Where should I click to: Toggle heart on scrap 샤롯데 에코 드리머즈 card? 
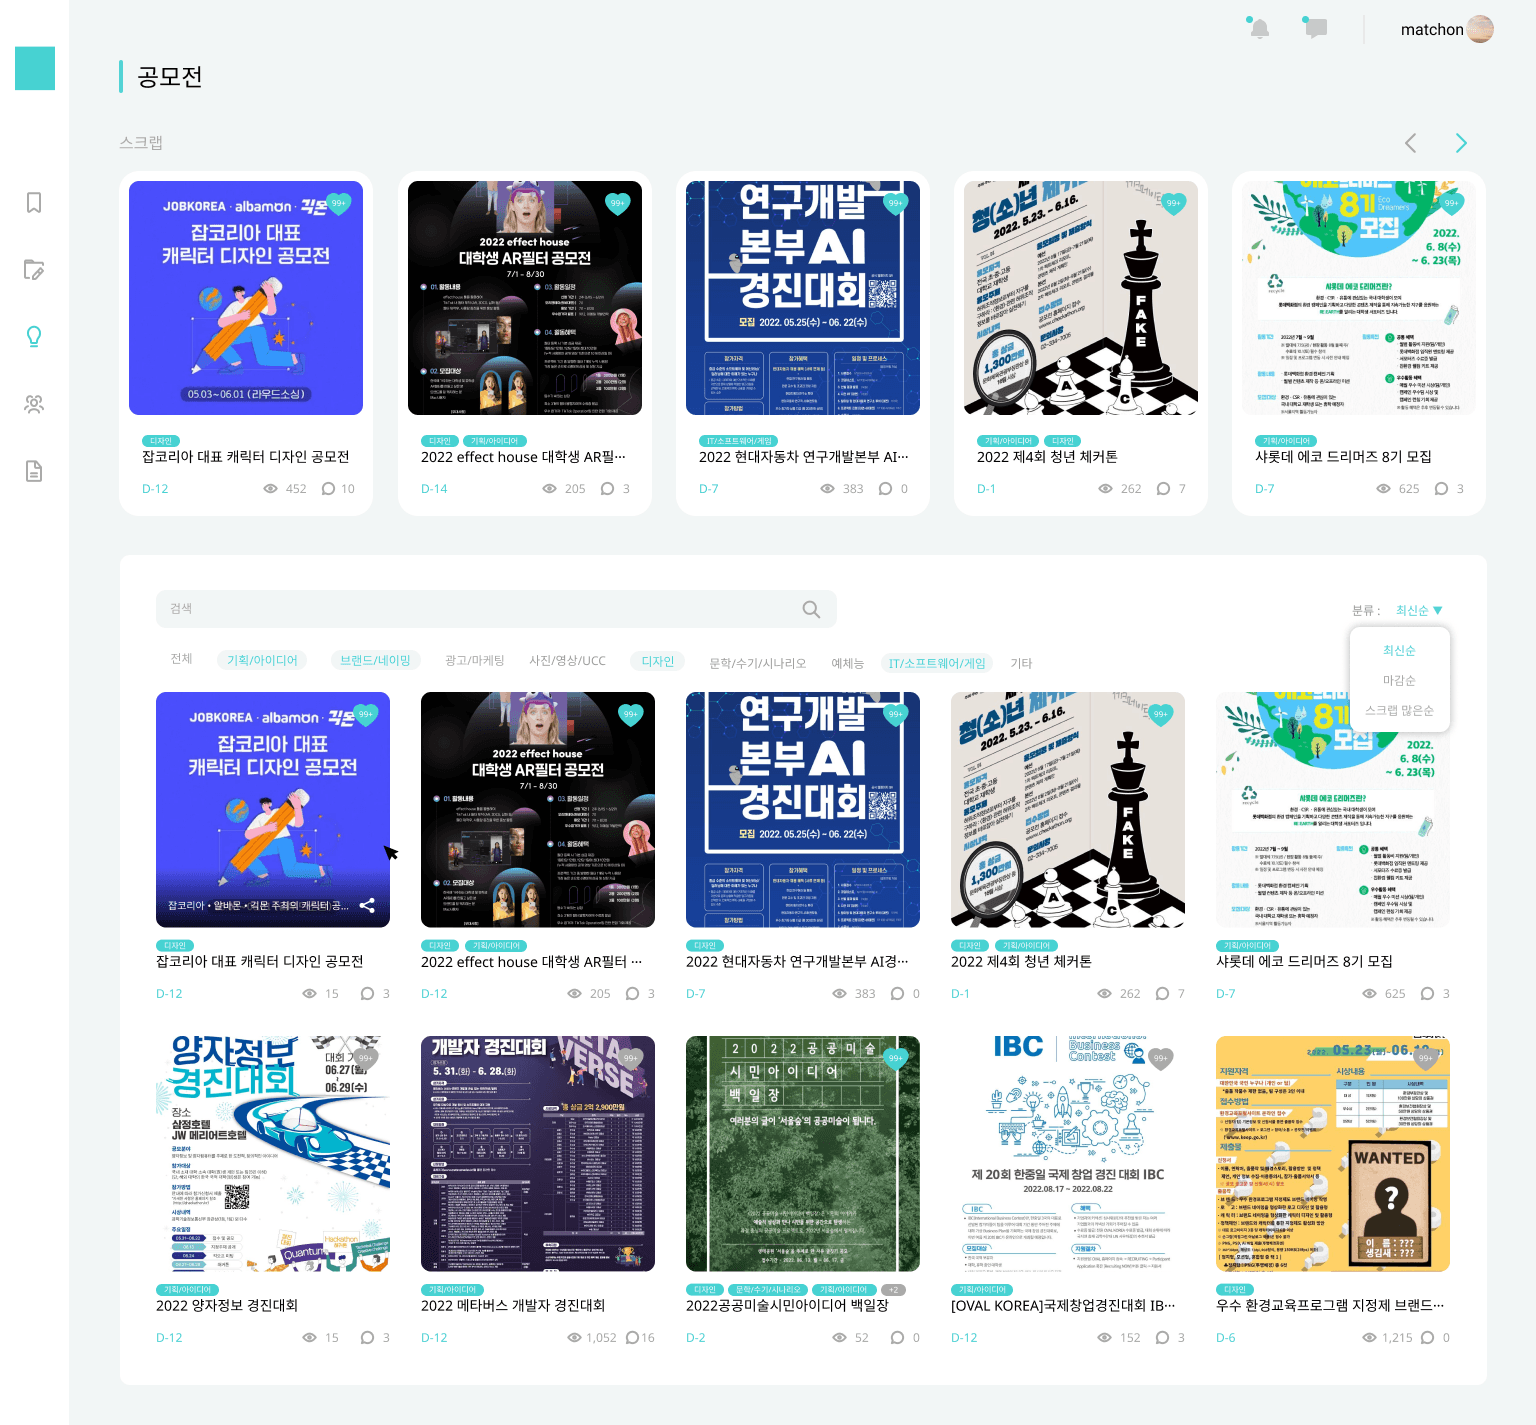[x=1452, y=204]
